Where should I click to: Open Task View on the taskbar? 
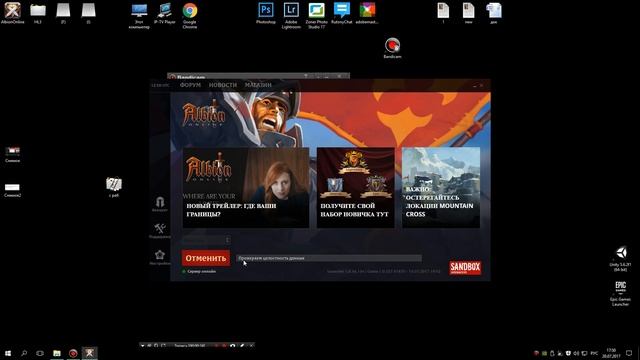coord(40,353)
